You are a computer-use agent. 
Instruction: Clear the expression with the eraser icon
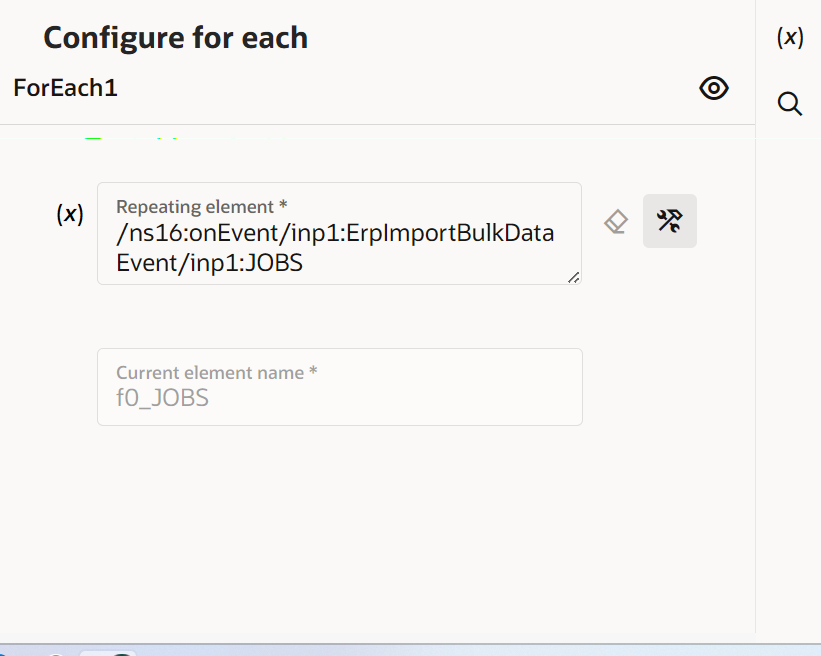point(616,221)
